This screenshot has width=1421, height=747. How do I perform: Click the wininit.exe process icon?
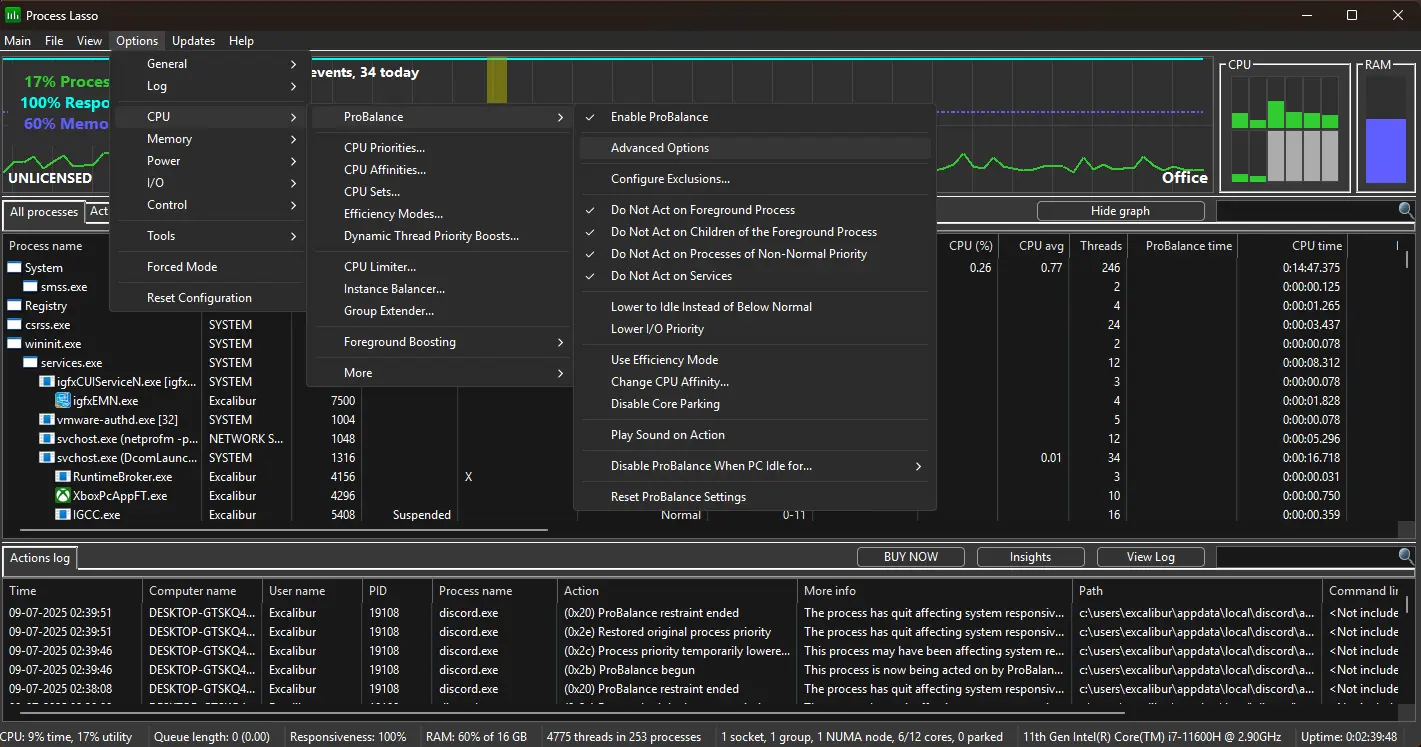[14, 344]
